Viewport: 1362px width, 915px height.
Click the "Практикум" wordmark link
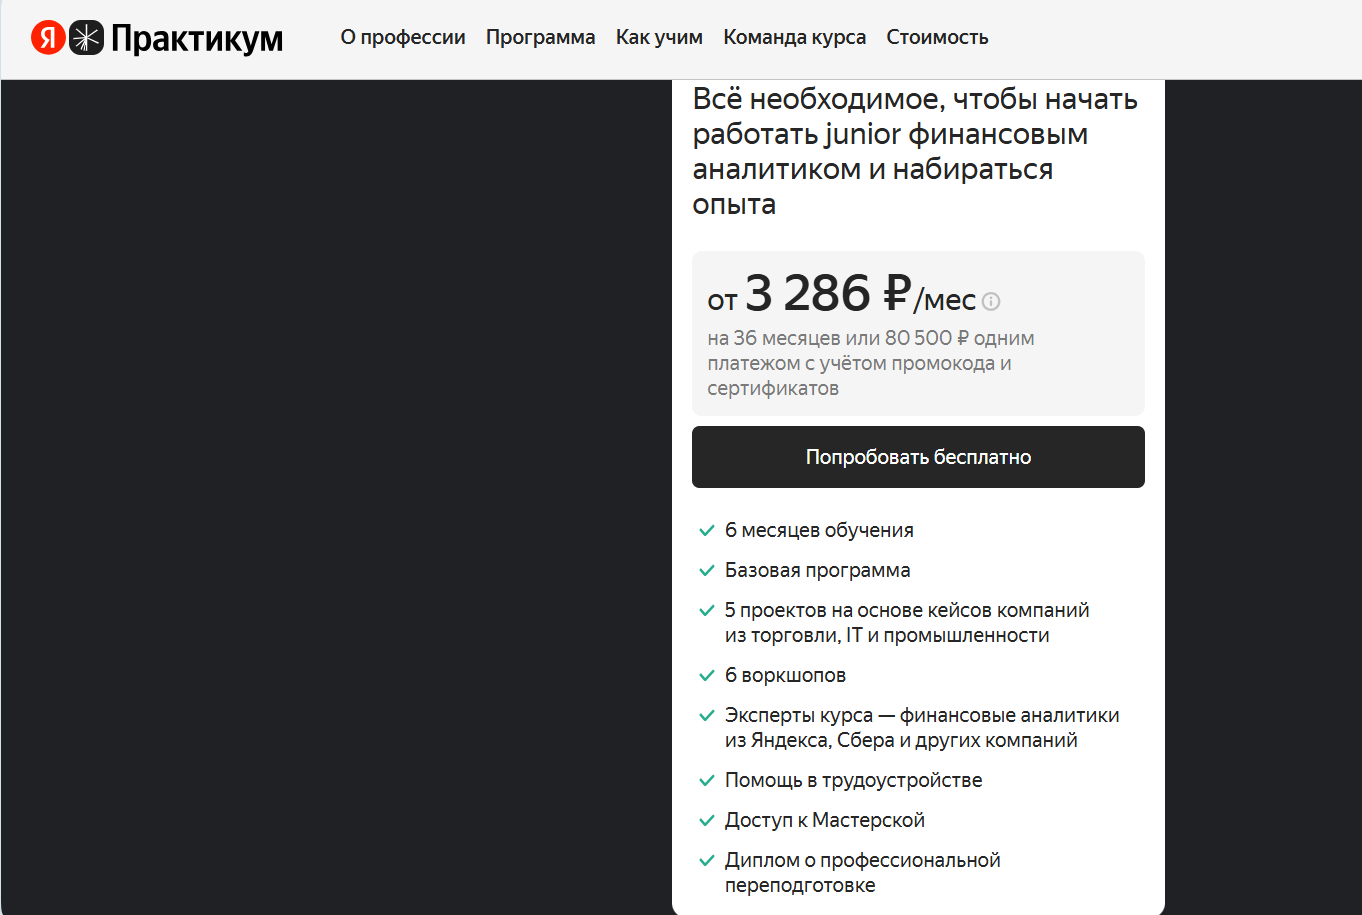[197, 39]
